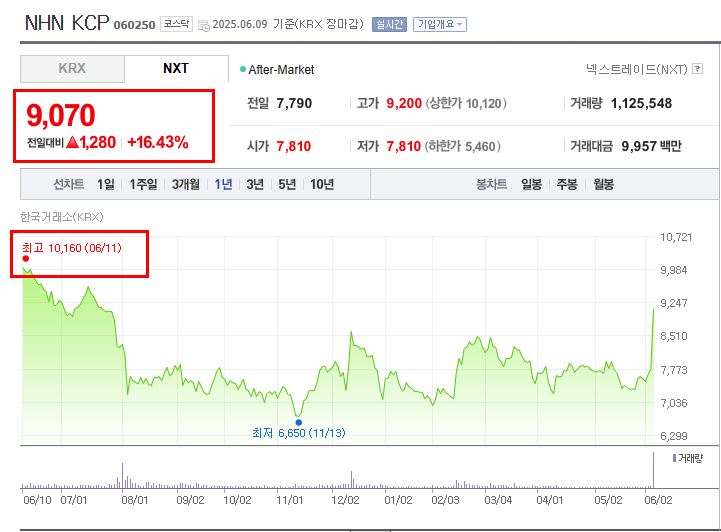Click the 거래량 value 1,125,548
The image size is (721, 532).
[641, 103]
